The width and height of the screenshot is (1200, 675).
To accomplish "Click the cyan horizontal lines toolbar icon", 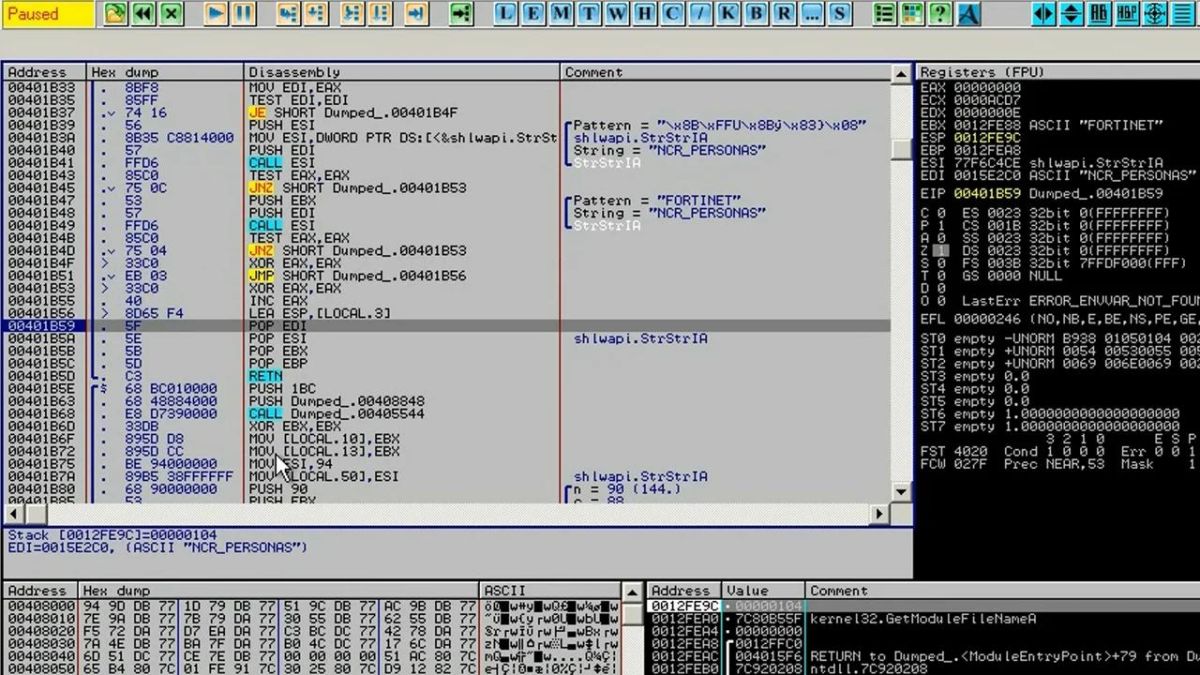I will 1184,14.
